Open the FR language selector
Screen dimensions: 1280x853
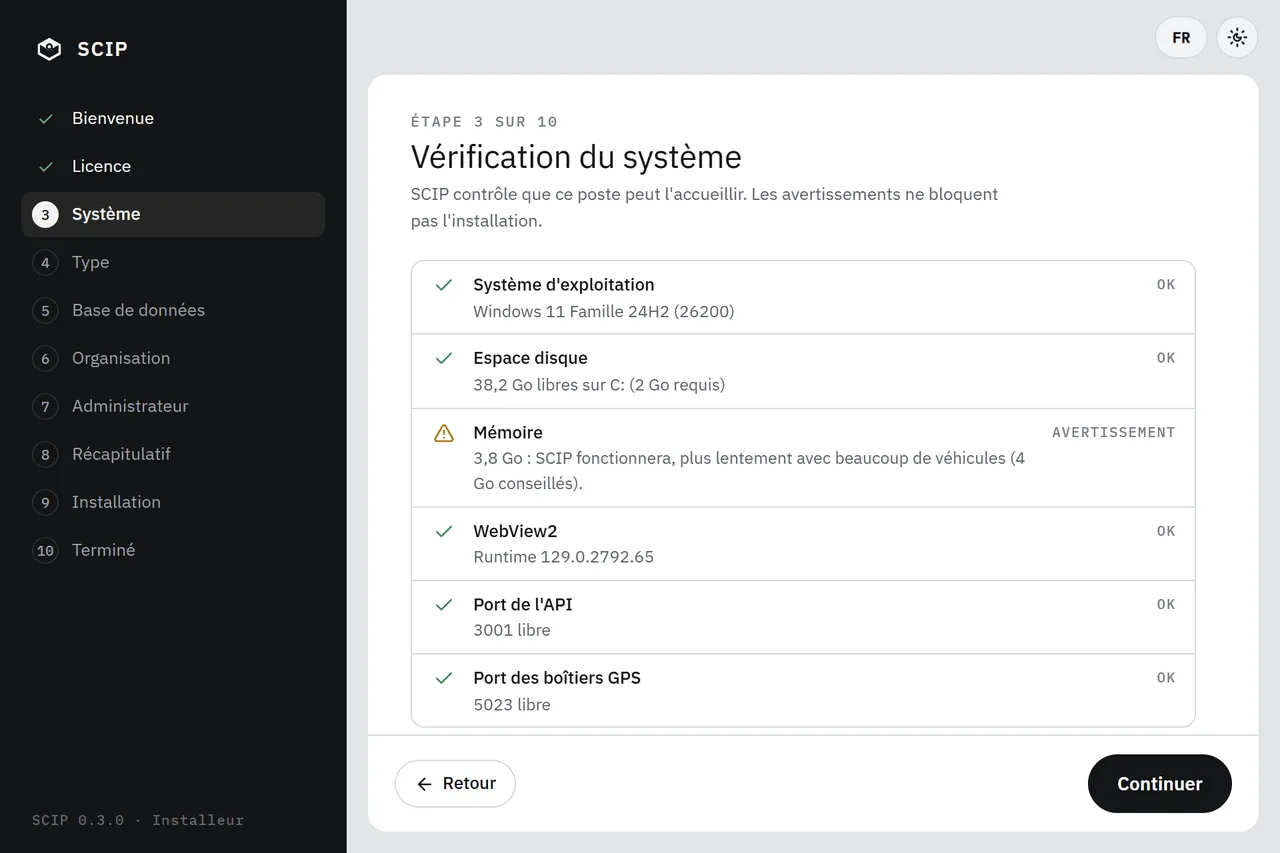[x=1181, y=38]
